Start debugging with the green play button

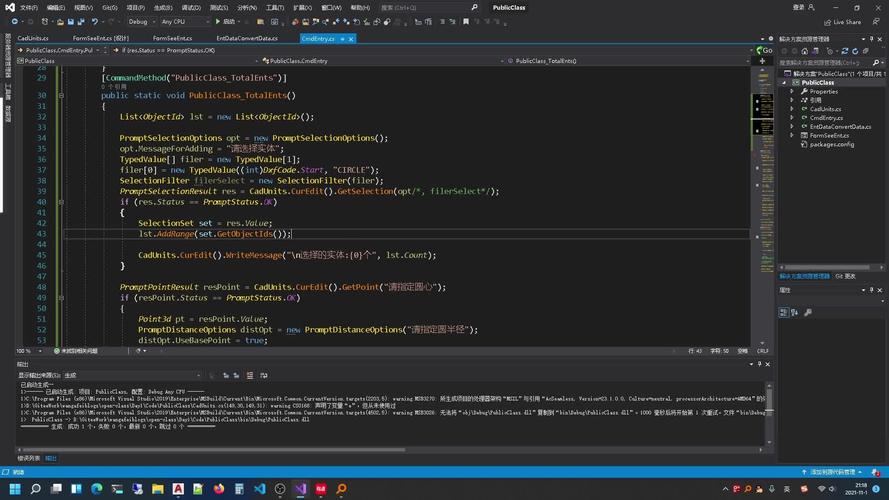click(x=218, y=22)
